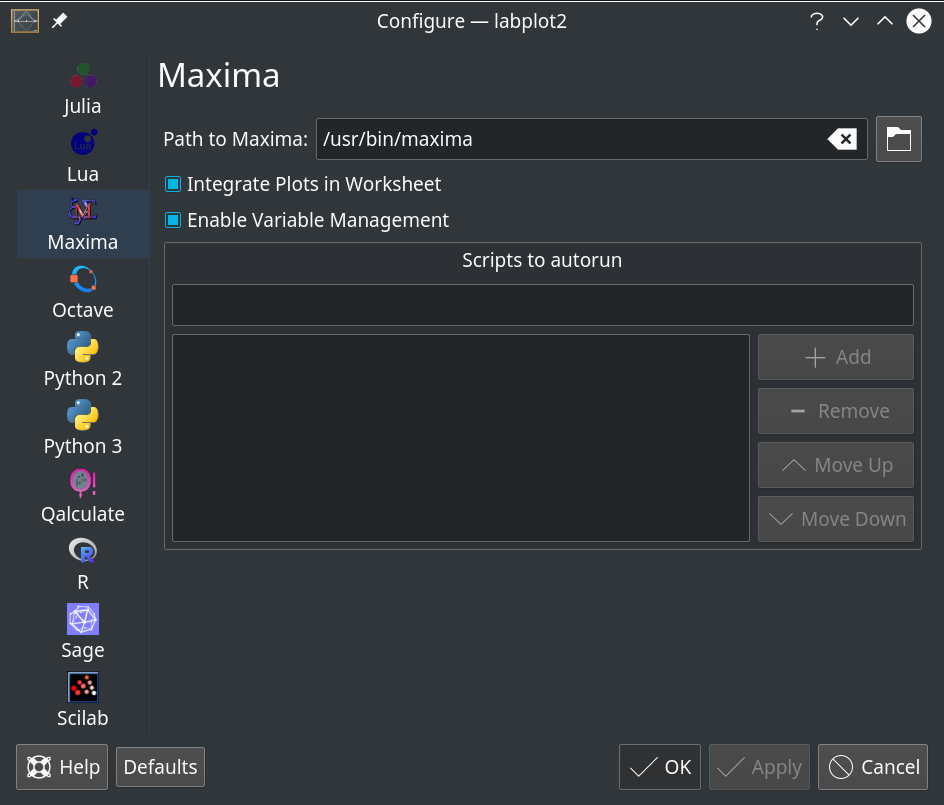The height and width of the screenshot is (805, 944).
Task: Disable Enable Variable Management checkbox
Action: point(173,220)
